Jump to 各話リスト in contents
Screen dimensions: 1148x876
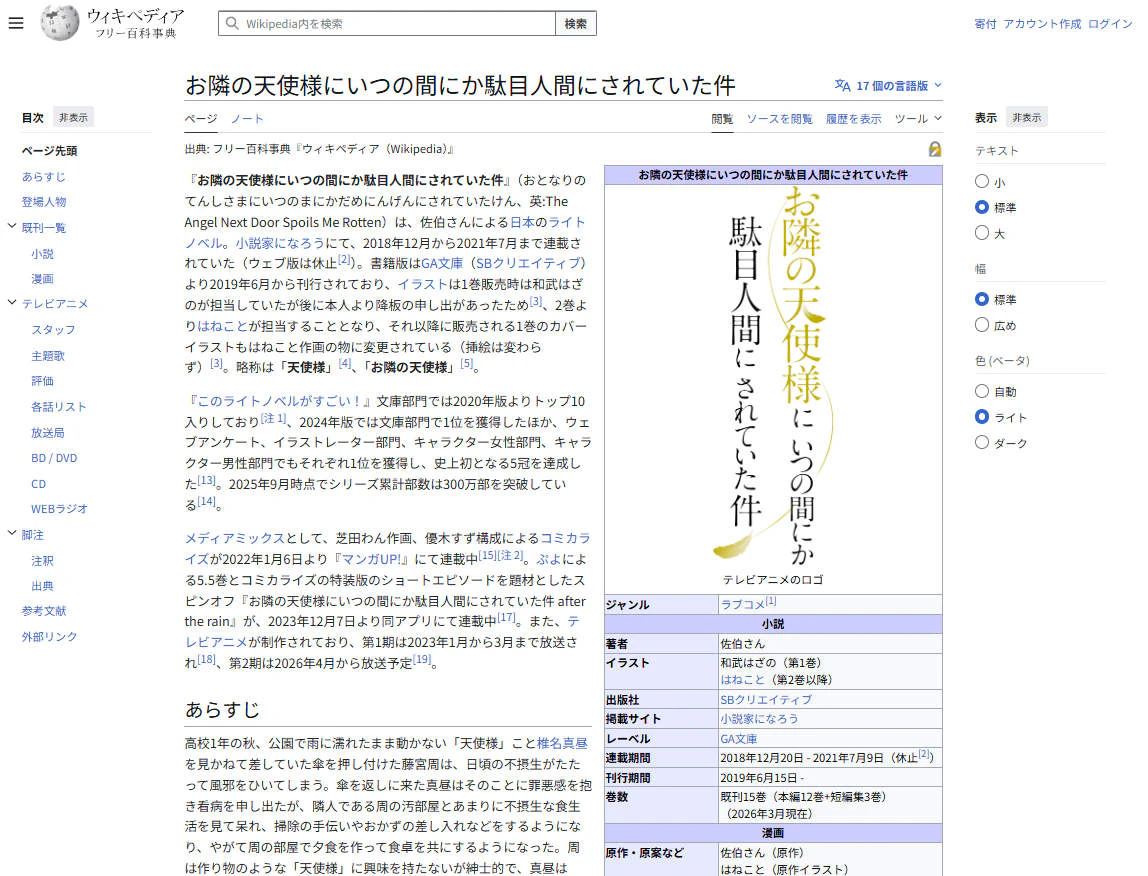pos(59,407)
